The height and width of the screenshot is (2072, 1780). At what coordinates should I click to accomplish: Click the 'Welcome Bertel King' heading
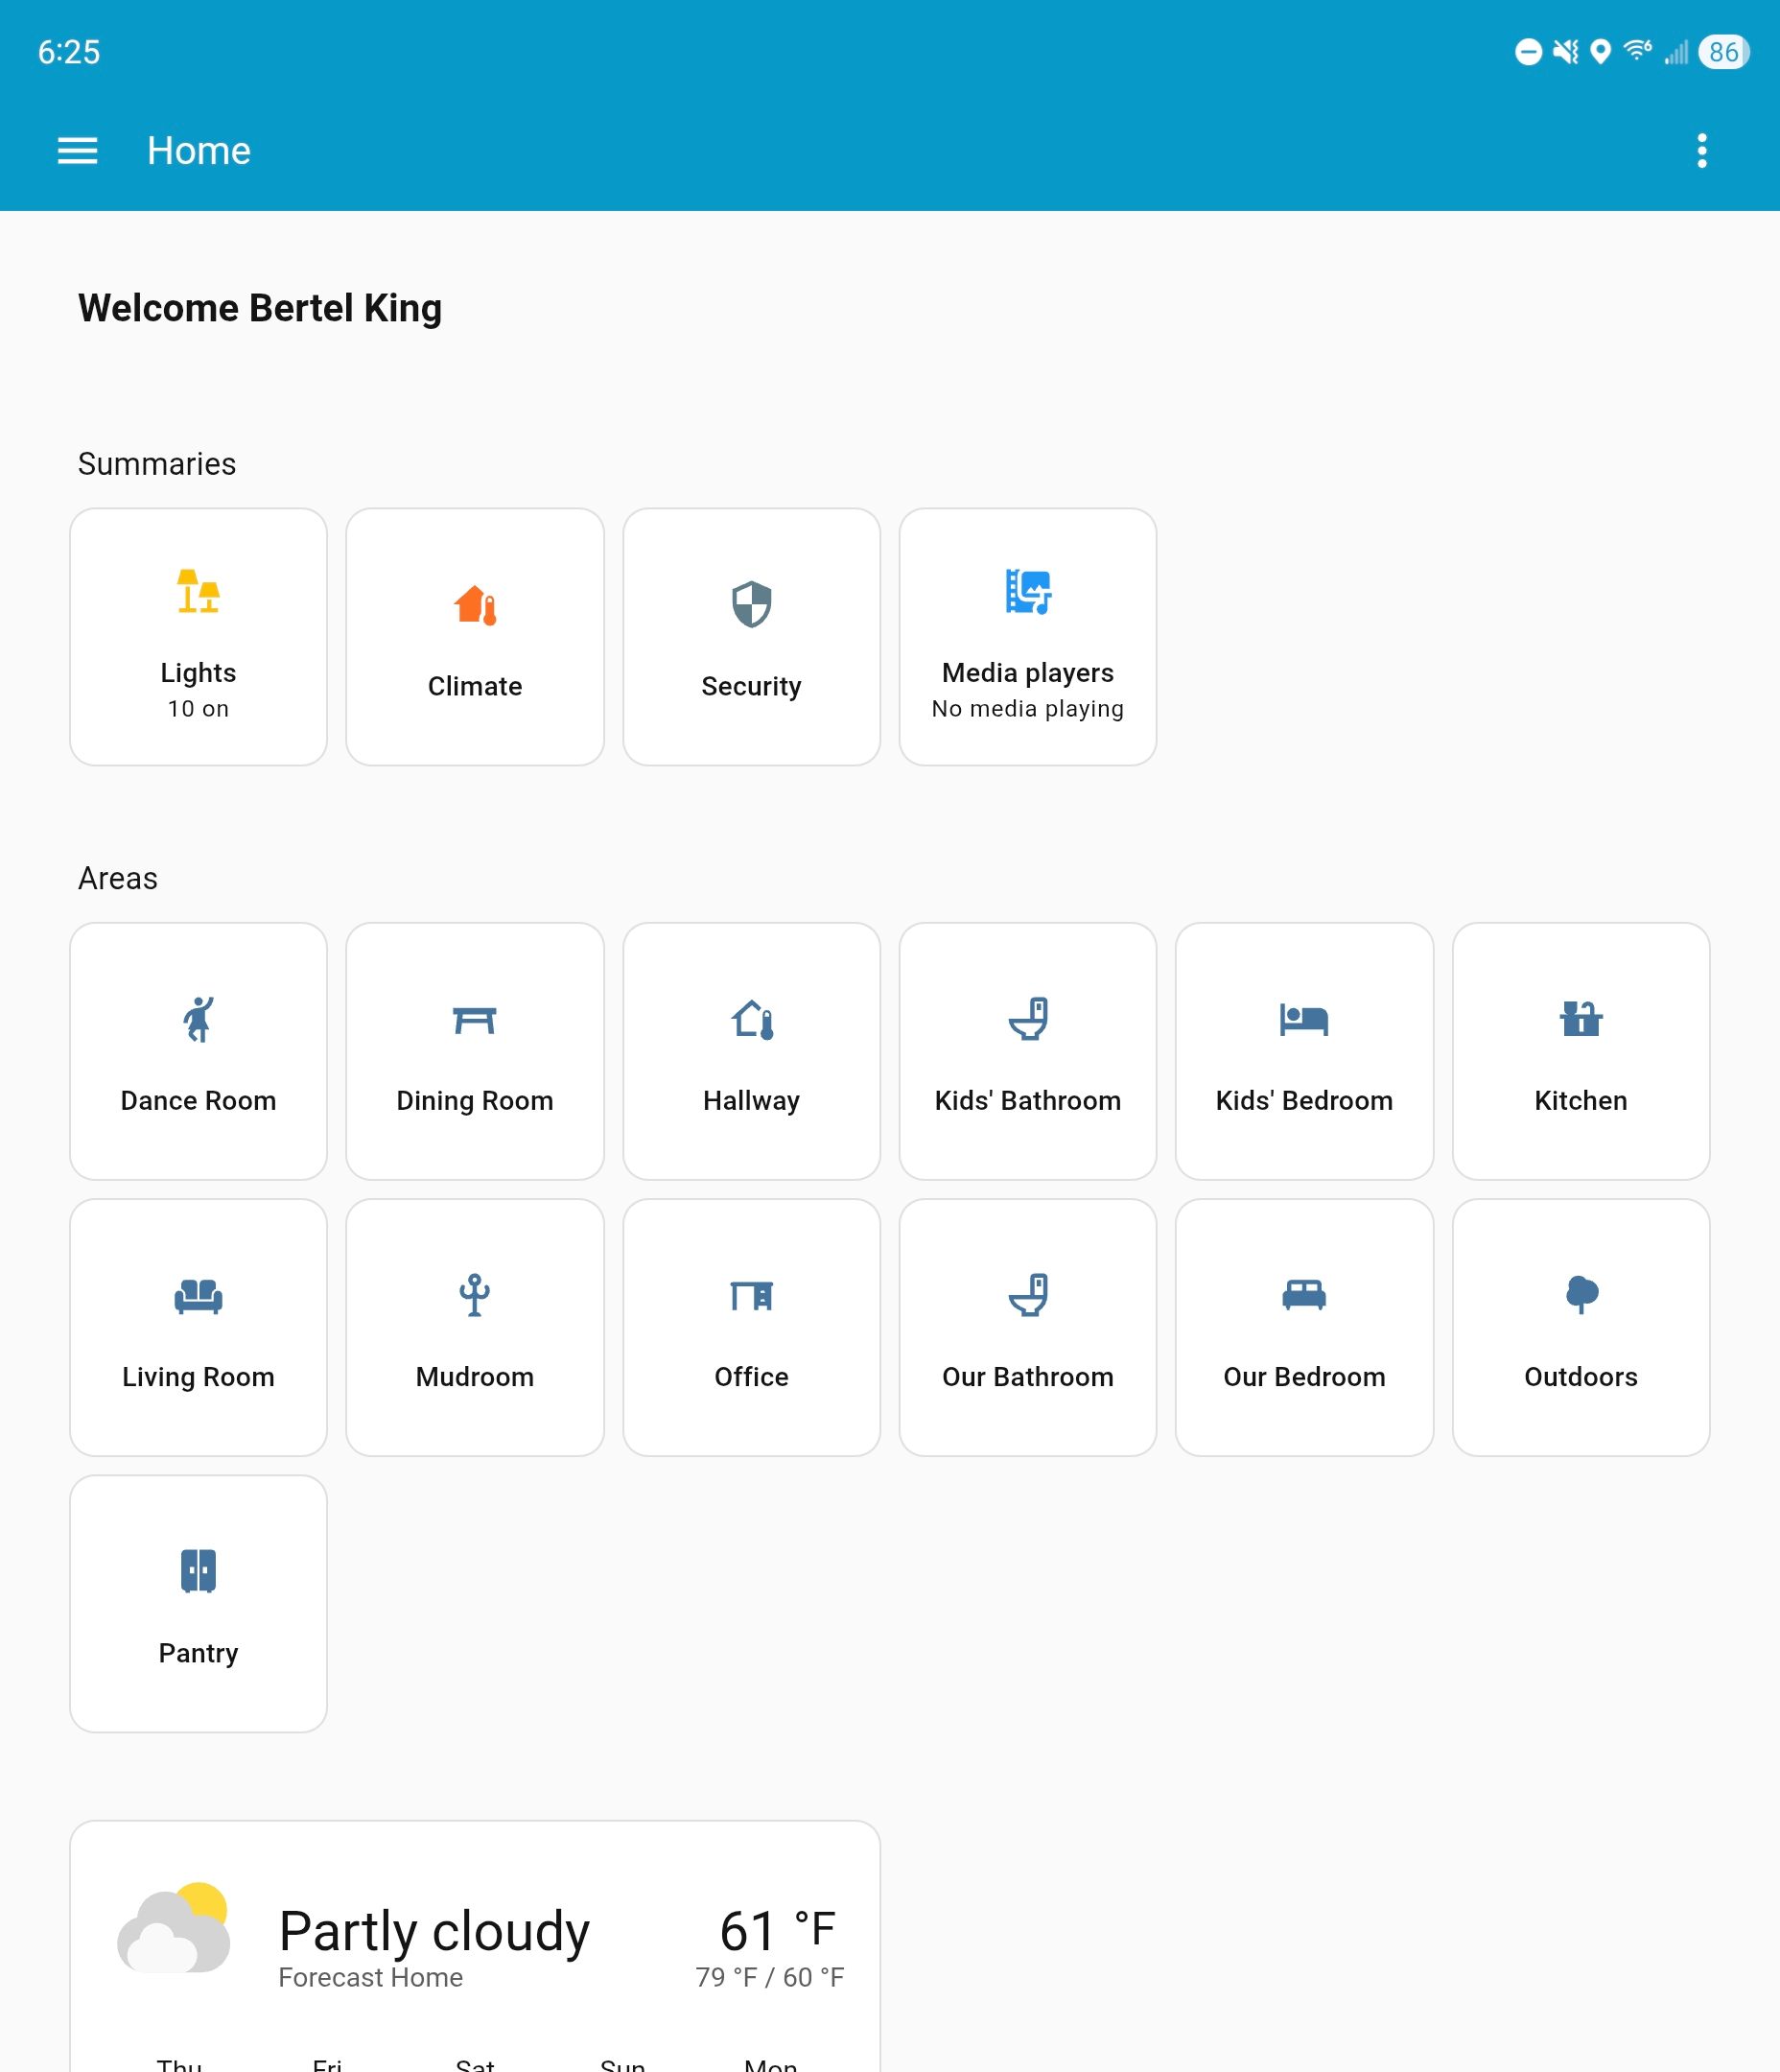pos(260,308)
